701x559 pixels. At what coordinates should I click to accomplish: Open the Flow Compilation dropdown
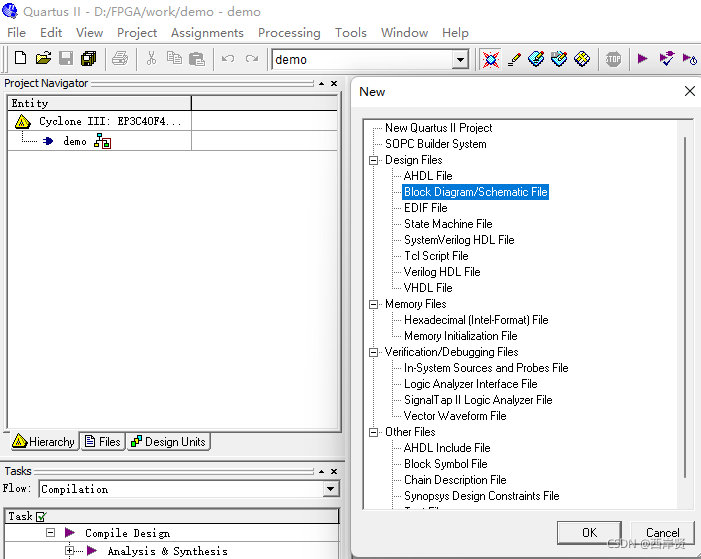[330, 489]
